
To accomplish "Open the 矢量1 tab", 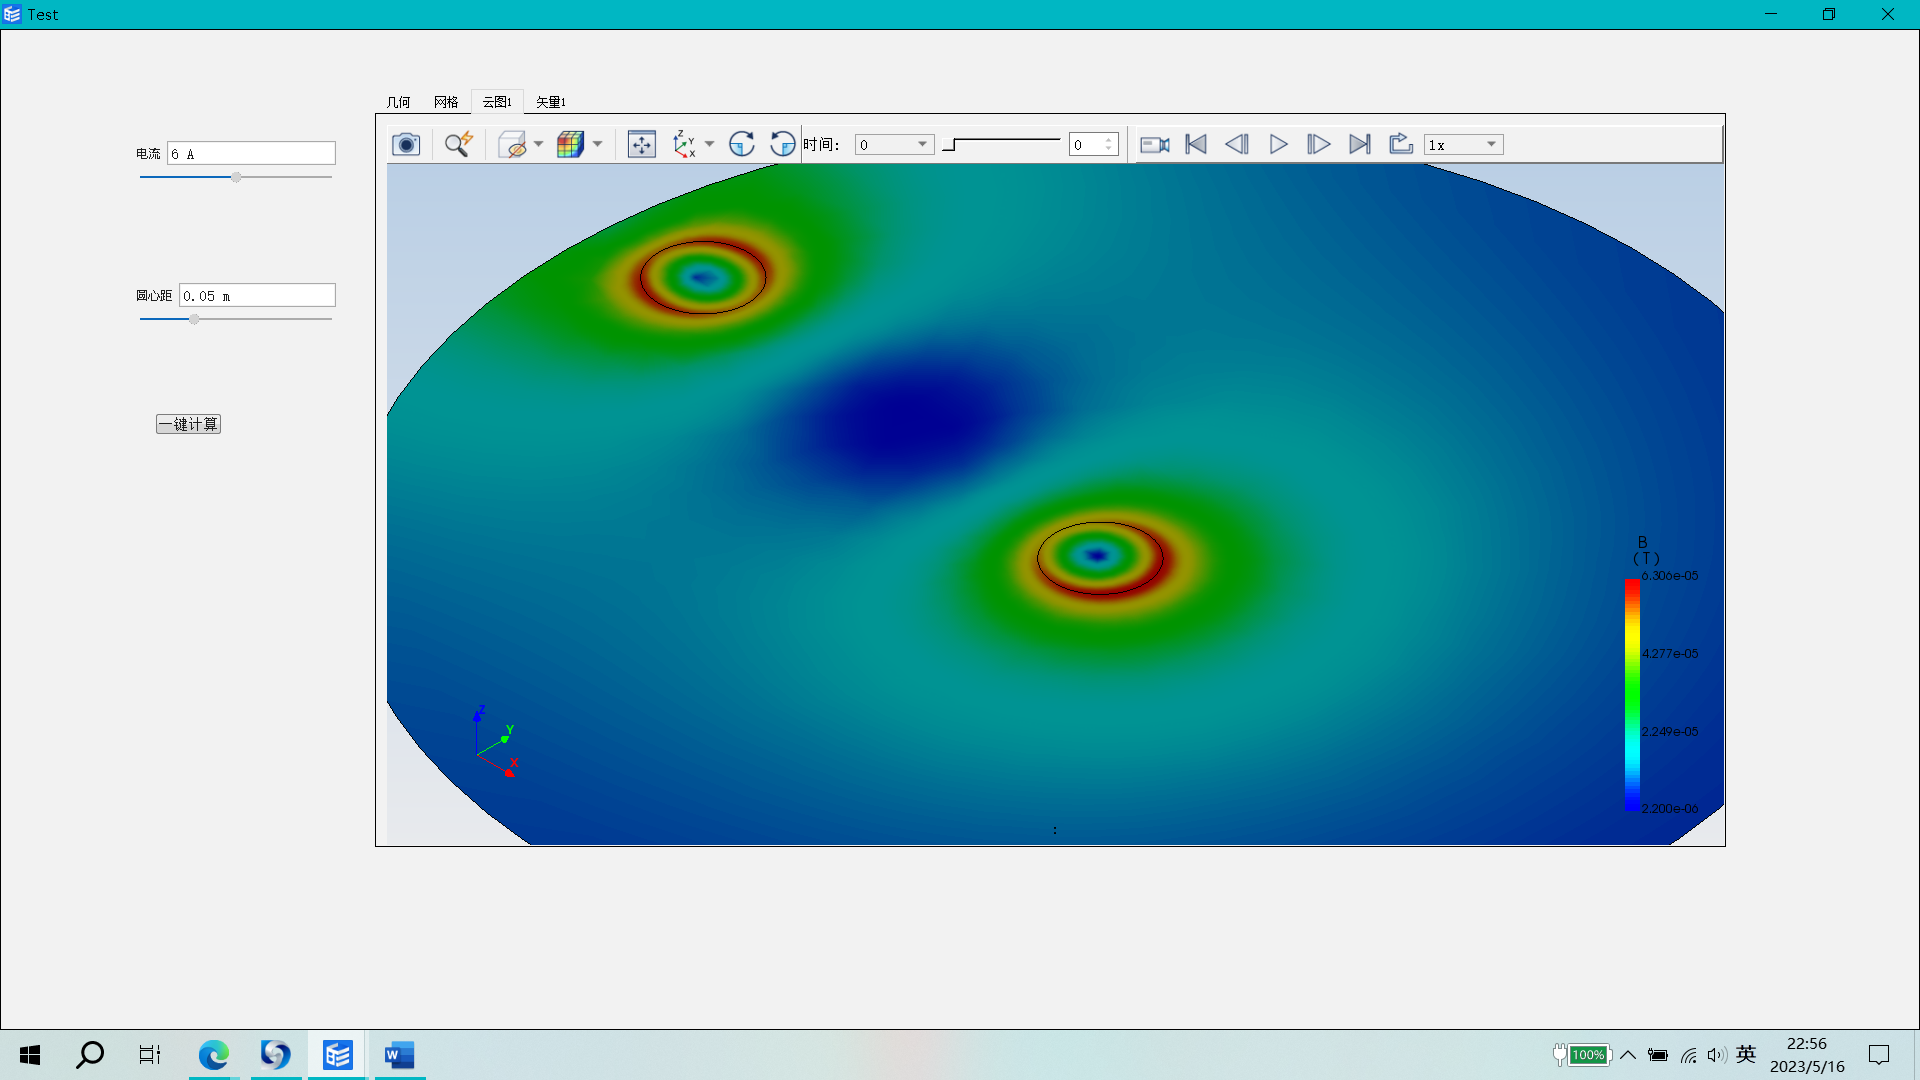I will click(551, 102).
